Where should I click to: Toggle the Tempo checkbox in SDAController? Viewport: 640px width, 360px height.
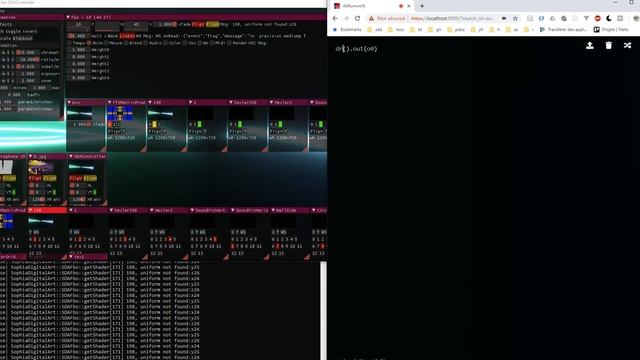[69, 43]
